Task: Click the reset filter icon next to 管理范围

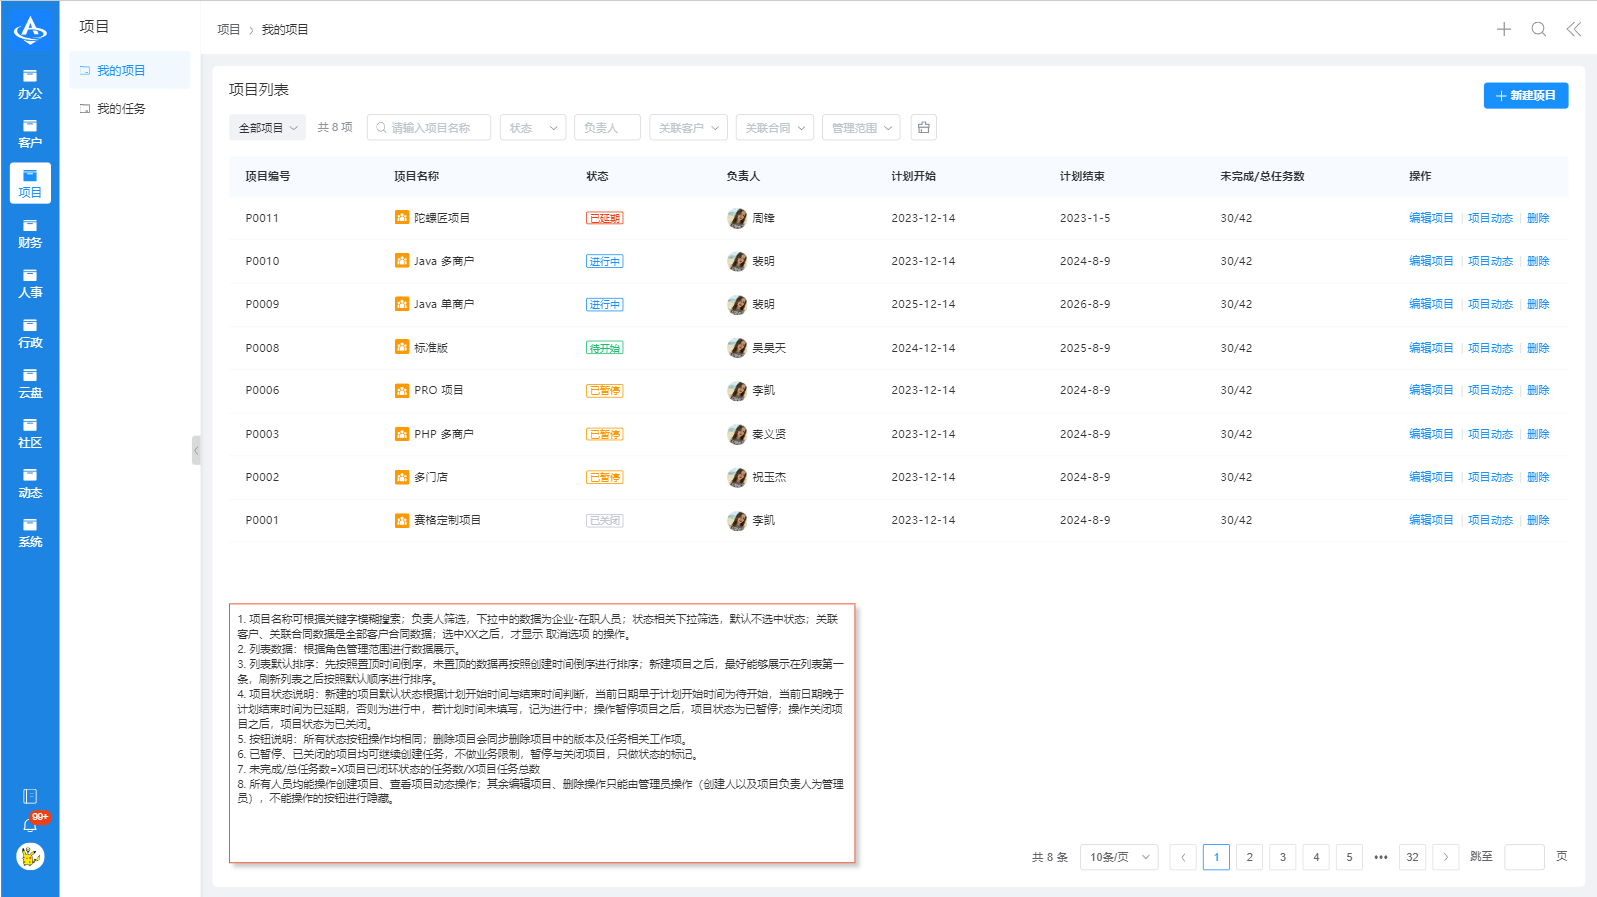Action: [x=924, y=127]
